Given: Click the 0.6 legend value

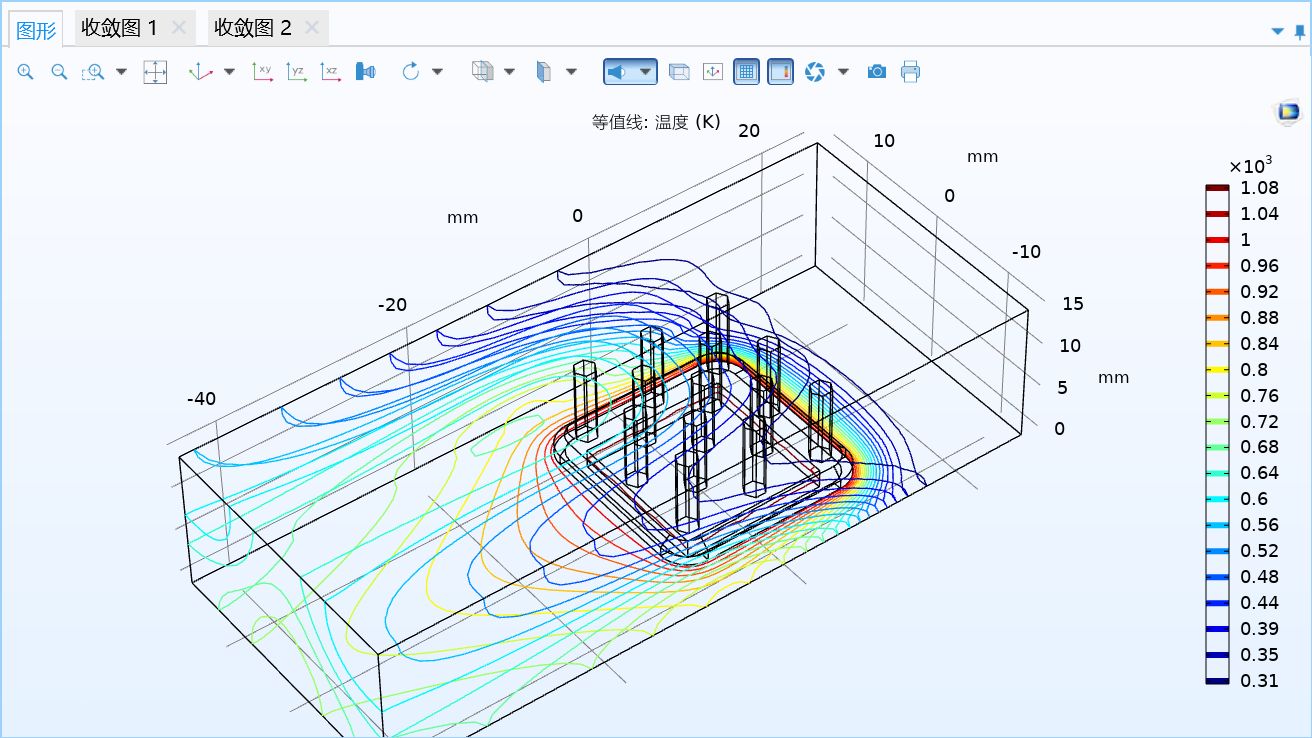Looking at the screenshot, I should coord(1253,499).
